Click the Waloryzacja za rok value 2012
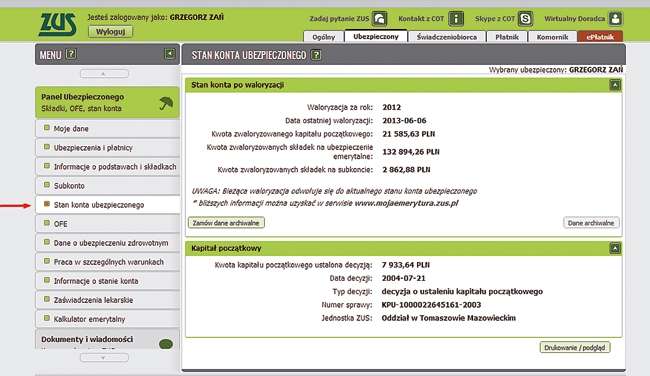 [392, 107]
